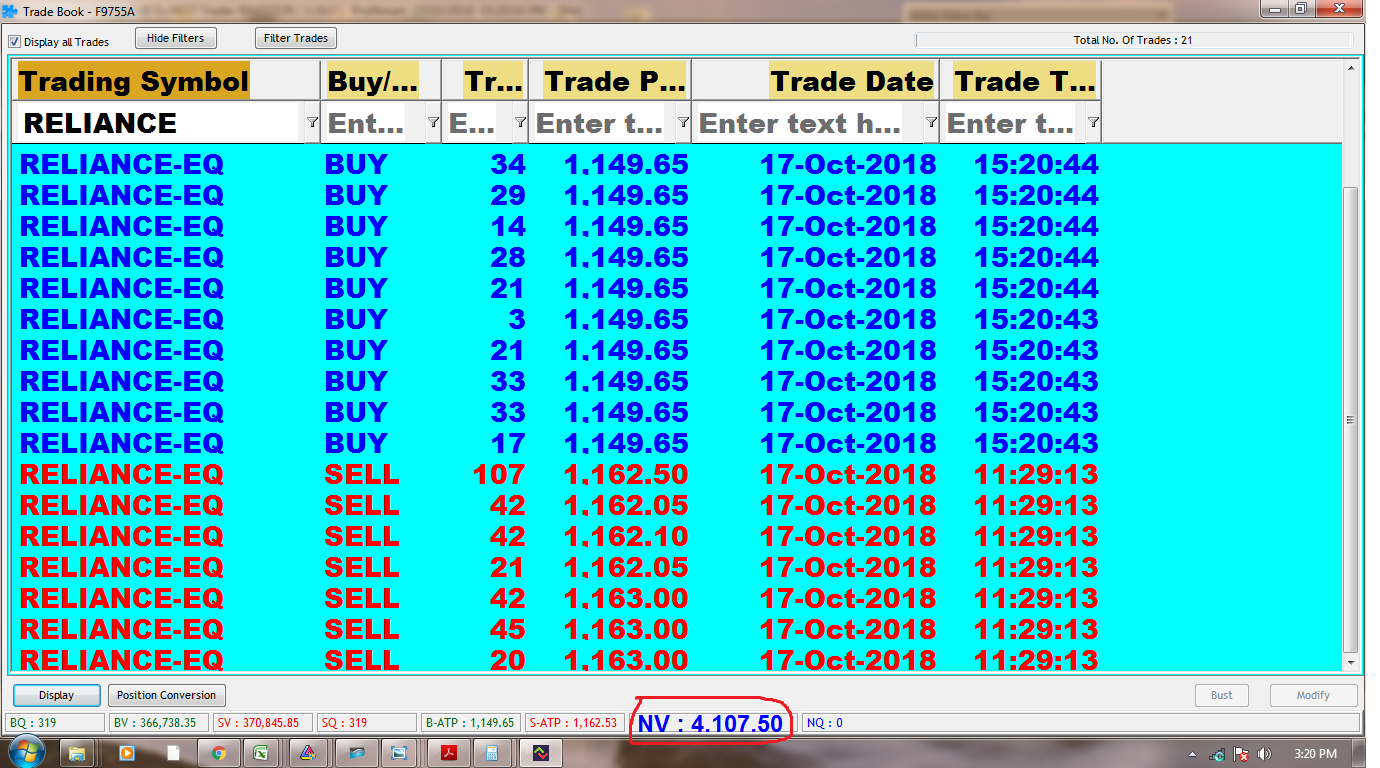1380x768 pixels.
Task: Open the Trade Time column filter icon
Action: (x=1093, y=122)
